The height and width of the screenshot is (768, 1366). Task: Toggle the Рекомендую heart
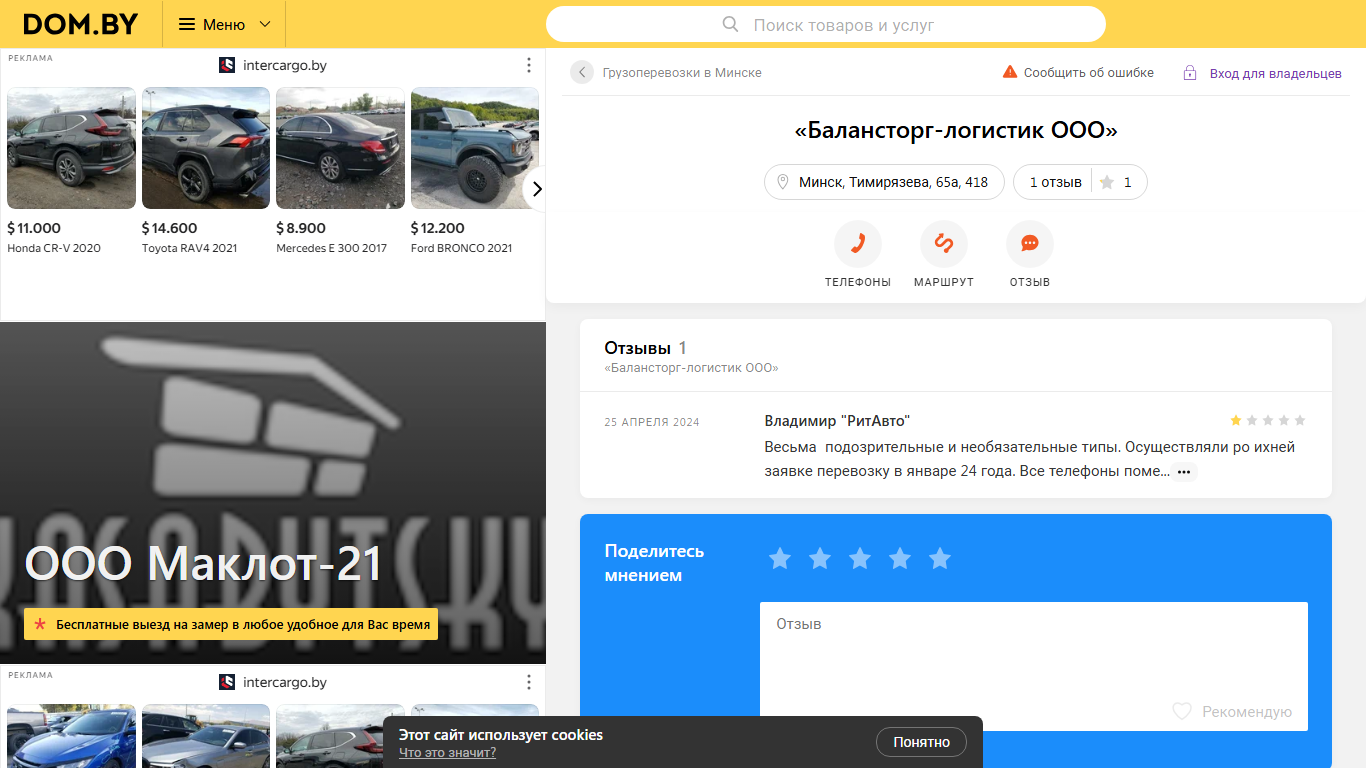point(1182,711)
